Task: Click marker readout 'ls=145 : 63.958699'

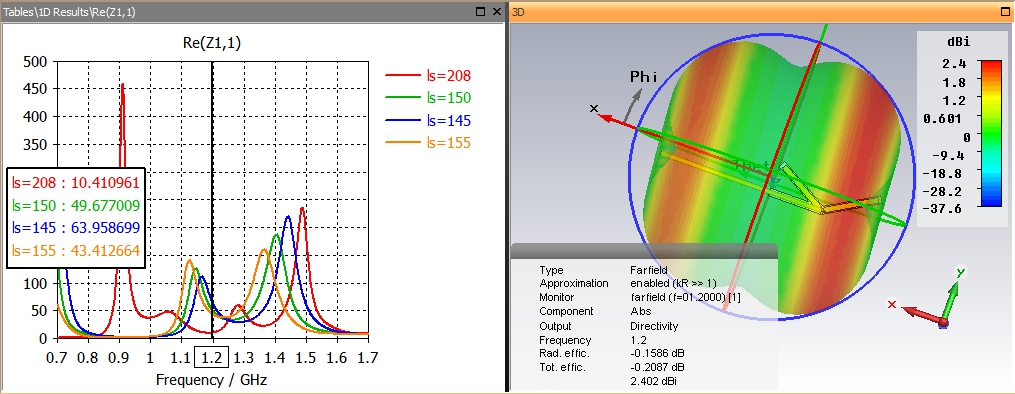Action: (x=76, y=228)
